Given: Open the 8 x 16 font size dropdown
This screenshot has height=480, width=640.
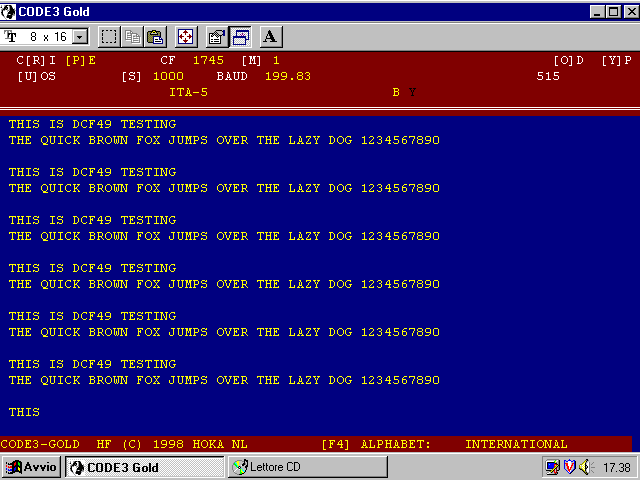Looking at the screenshot, I should (x=80, y=37).
